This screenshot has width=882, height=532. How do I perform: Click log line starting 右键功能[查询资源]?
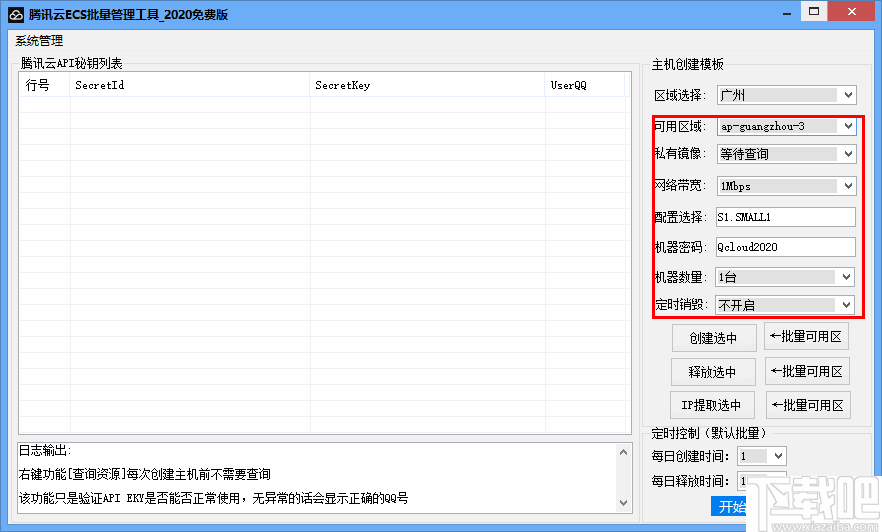(145, 475)
